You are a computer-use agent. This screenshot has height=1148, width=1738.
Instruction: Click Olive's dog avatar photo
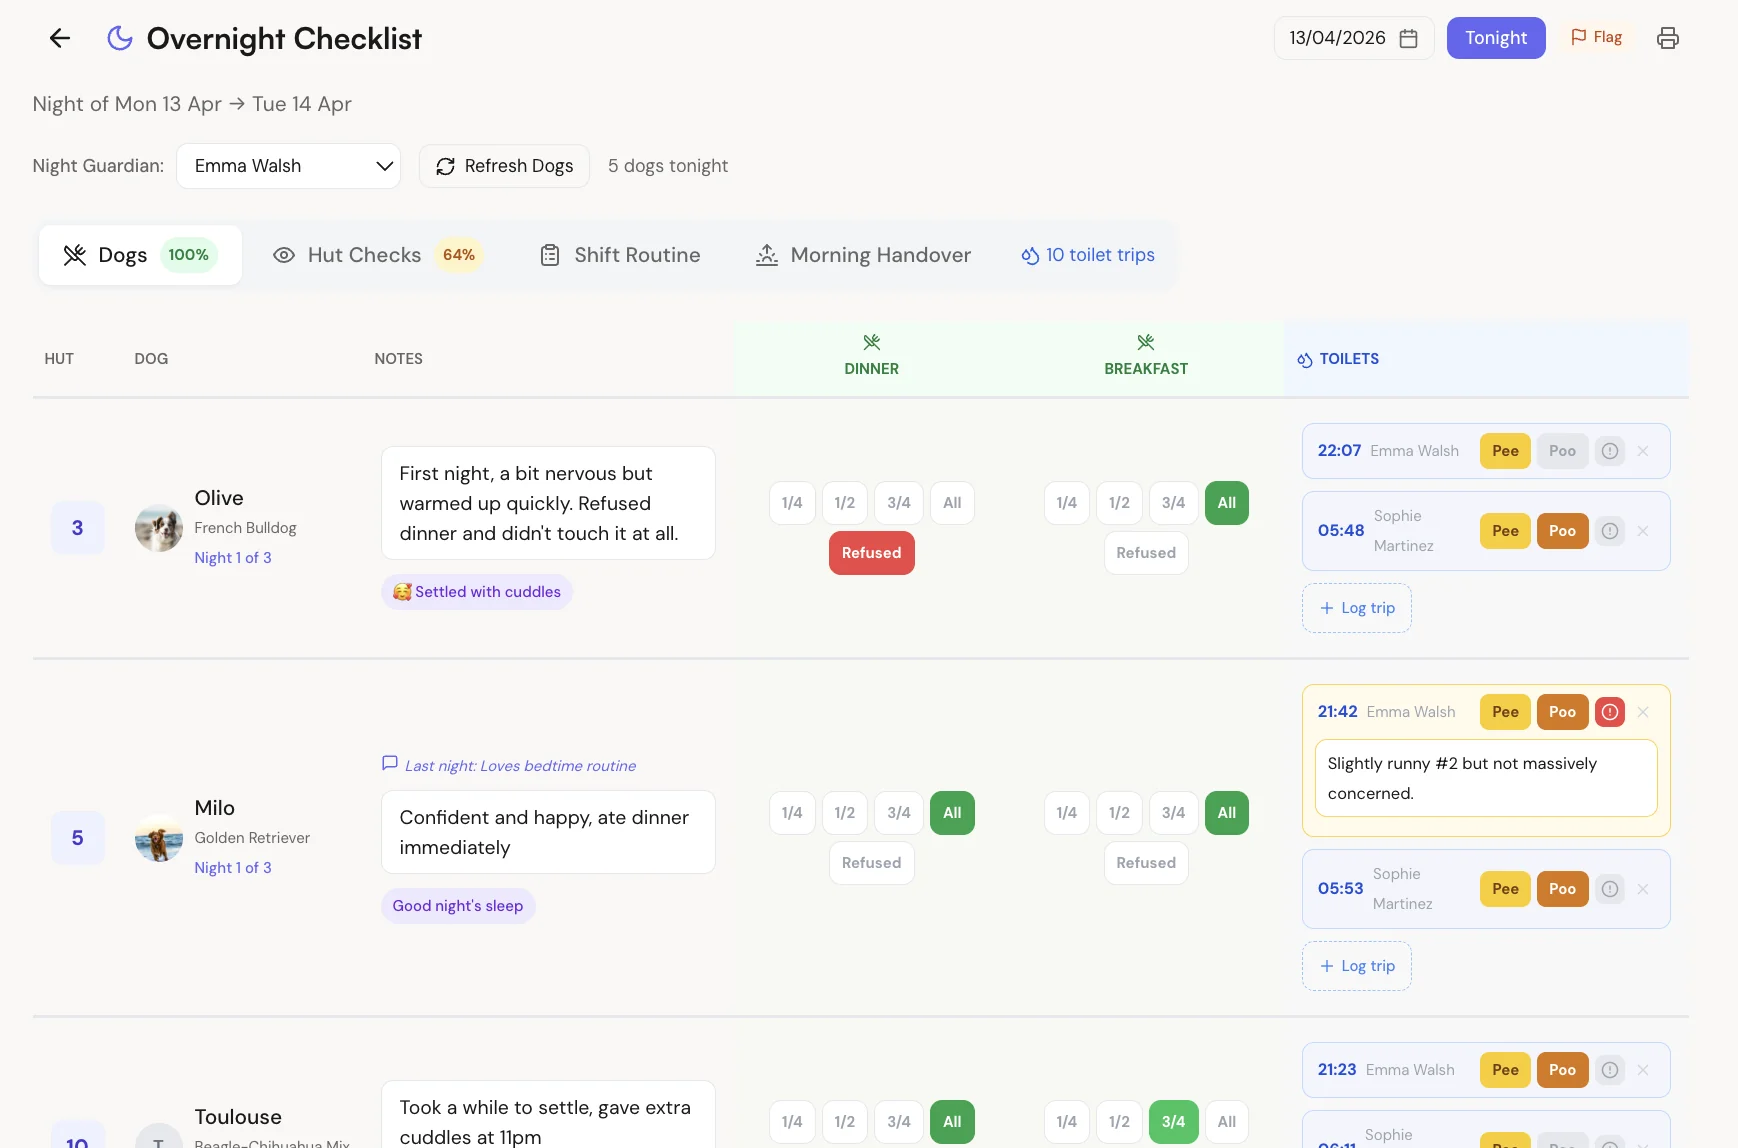(159, 528)
